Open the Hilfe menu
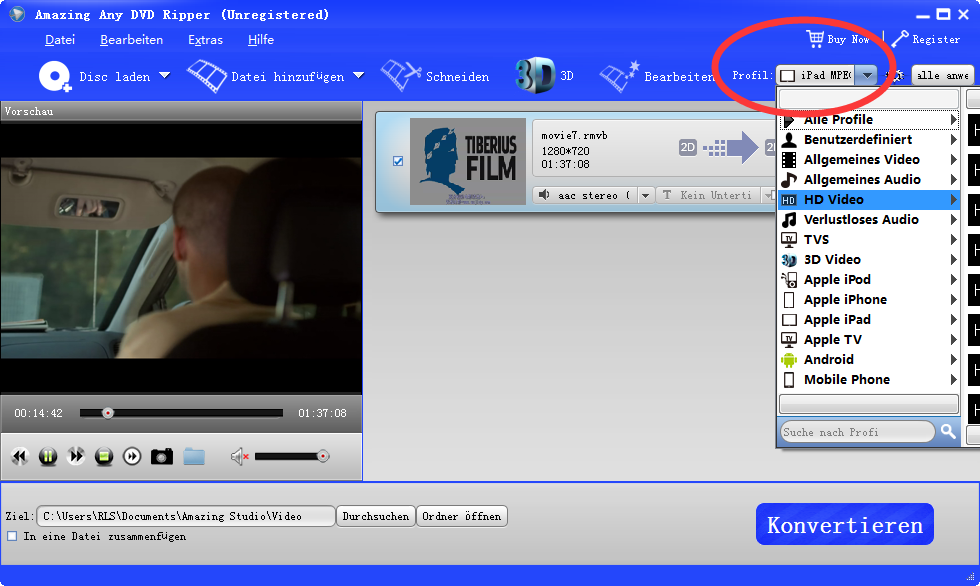 [x=261, y=39]
